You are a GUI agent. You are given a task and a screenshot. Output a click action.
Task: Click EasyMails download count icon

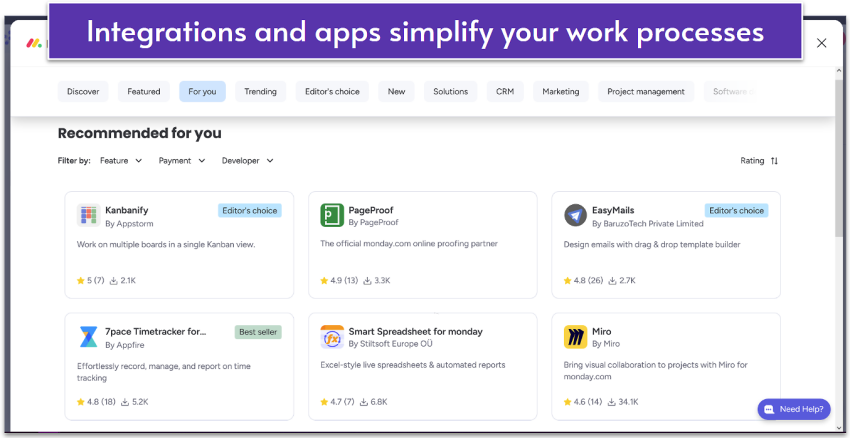pyautogui.click(x=612, y=281)
